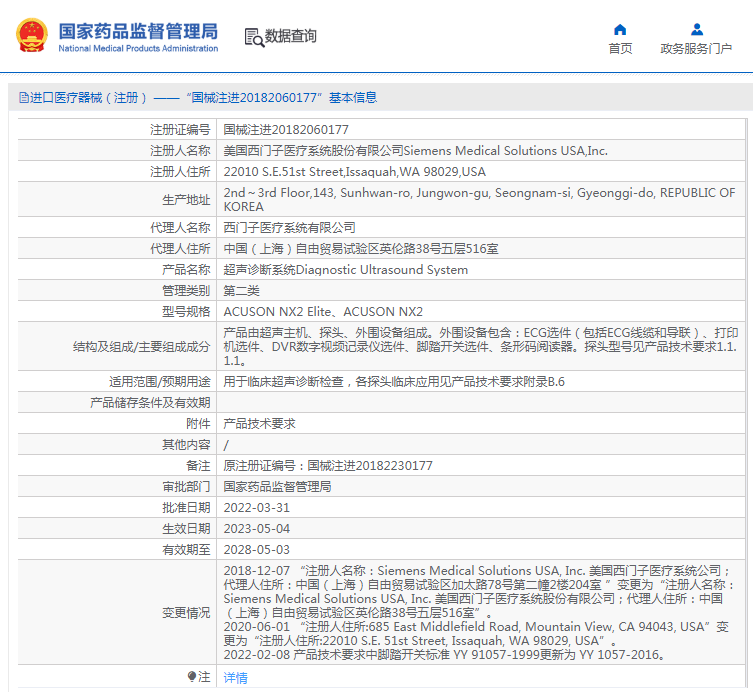Click the 产品名称 row label
Image resolution: width=753 pixels, height=692 pixels.
click(x=186, y=270)
